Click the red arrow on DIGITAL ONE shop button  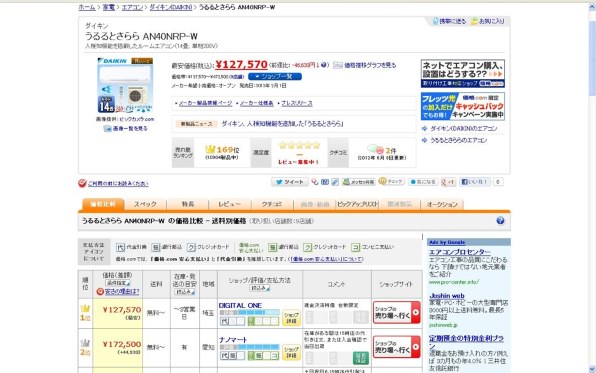(x=415, y=313)
